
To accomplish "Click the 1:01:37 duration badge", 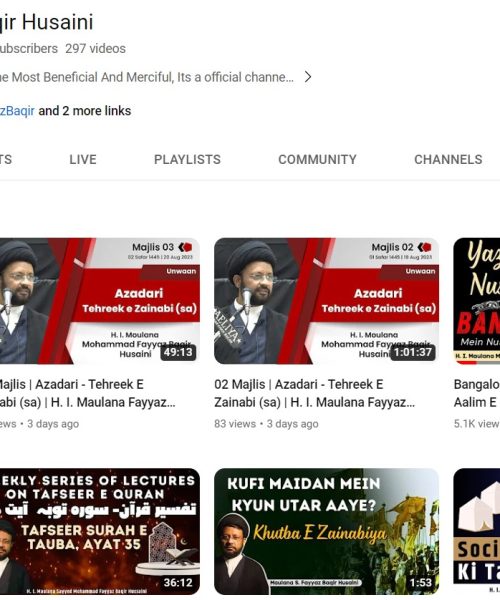I will point(412,352).
